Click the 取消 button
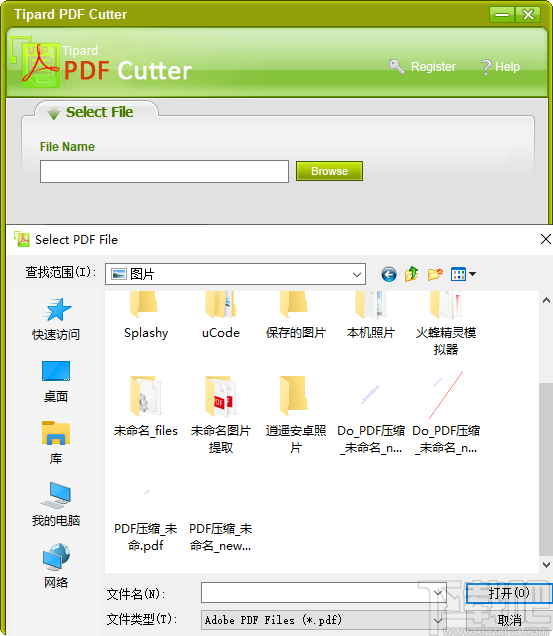 pos(509,620)
